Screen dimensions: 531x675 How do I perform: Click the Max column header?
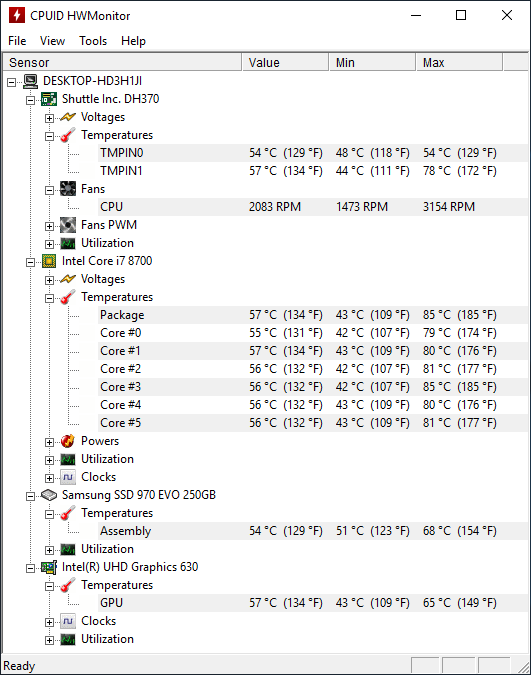point(460,62)
